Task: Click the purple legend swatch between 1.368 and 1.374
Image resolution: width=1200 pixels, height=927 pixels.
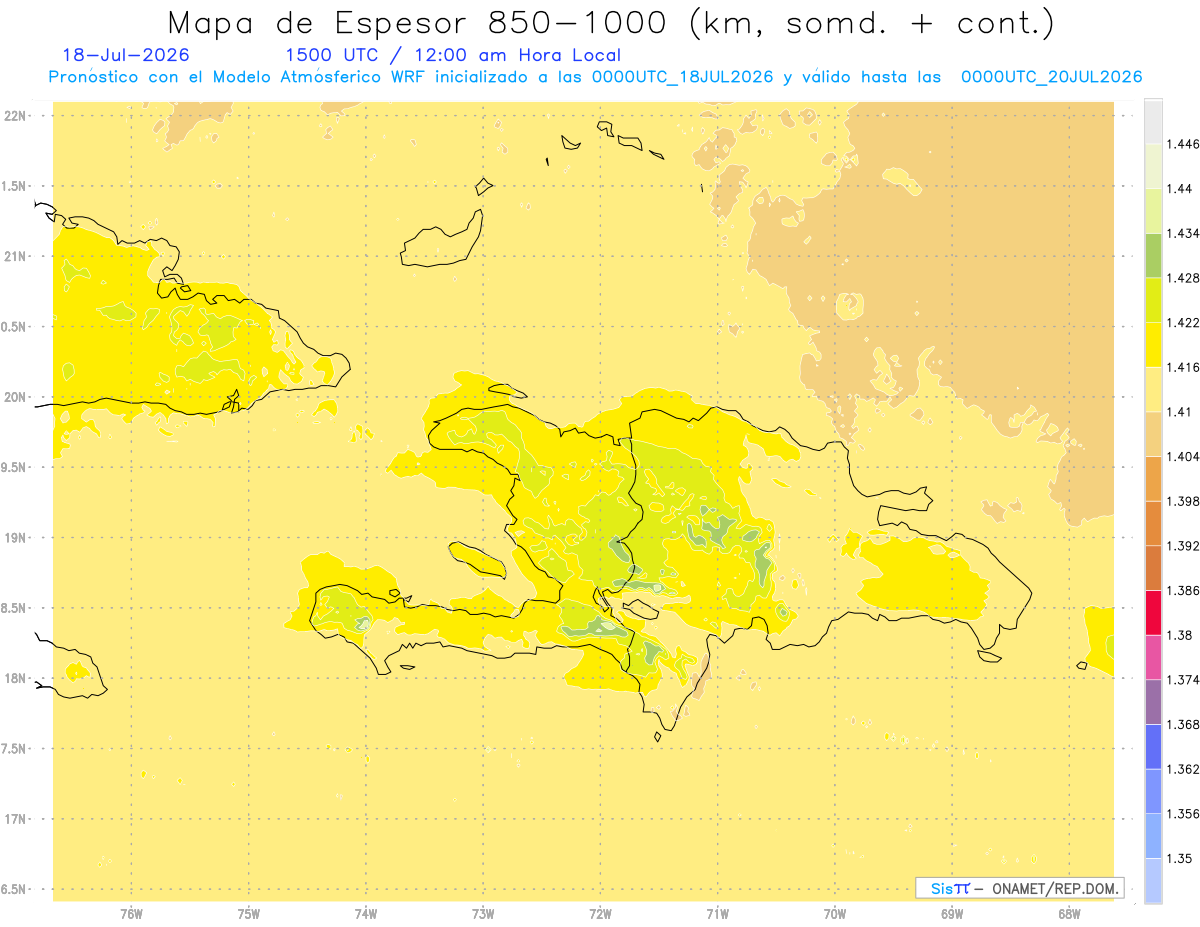Action: (x=1153, y=702)
